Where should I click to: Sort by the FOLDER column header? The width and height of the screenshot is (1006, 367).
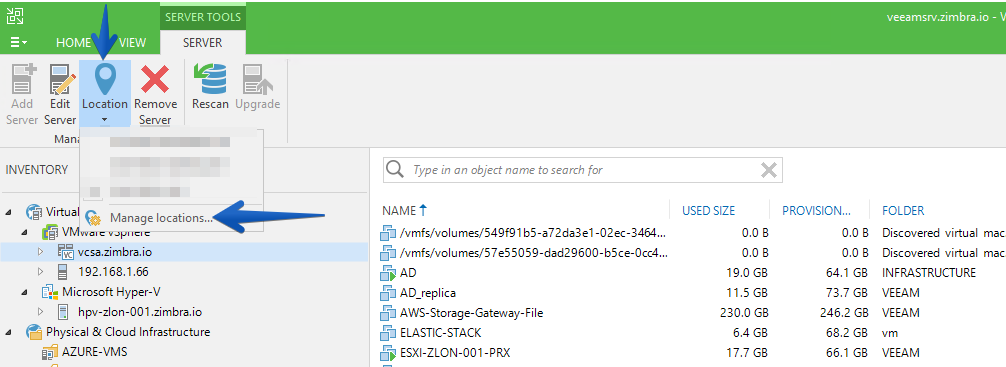click(x=903, y=210)
